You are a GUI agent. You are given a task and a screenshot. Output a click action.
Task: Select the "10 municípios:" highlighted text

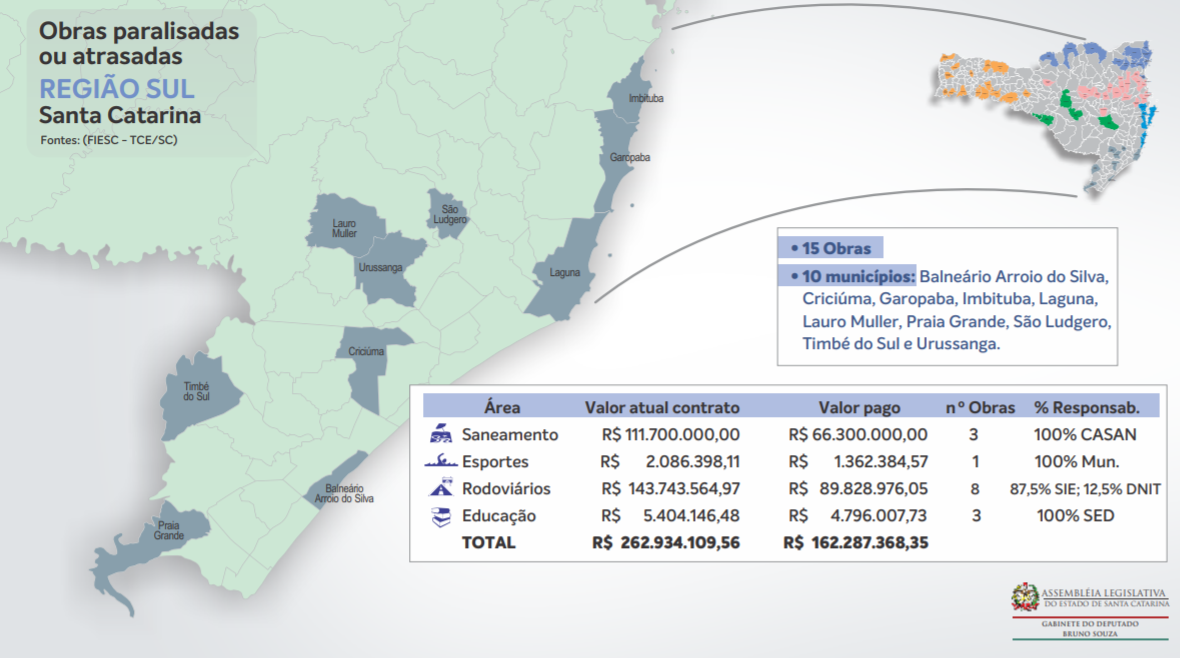[852, 275]
